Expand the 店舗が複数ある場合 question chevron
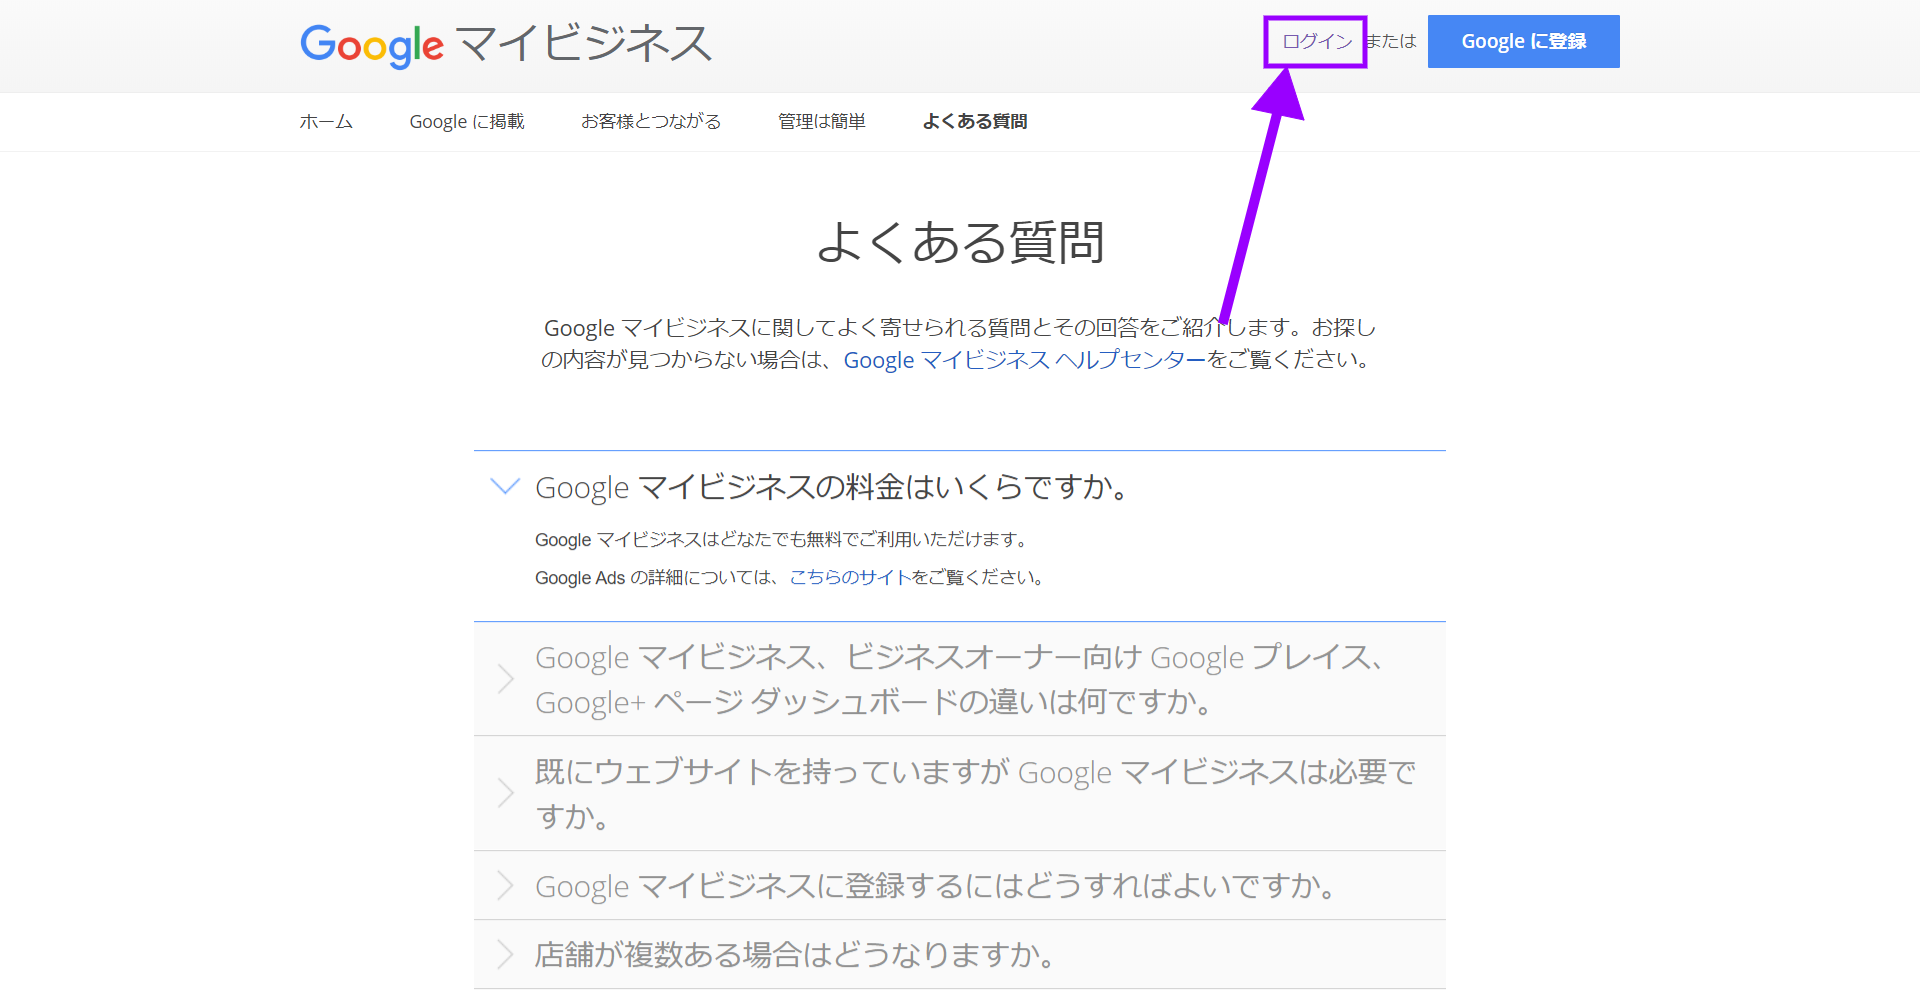 tap(505, 955)
